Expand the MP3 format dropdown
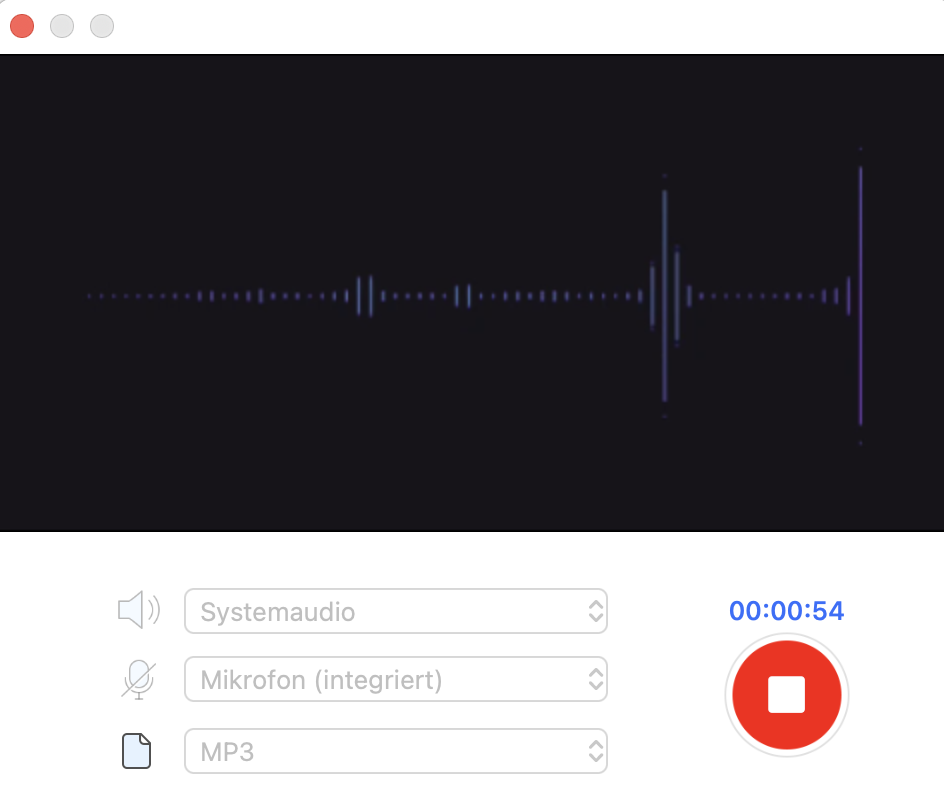Image resolution: width=944 pixels, height=808 pixels. (395, 751)
